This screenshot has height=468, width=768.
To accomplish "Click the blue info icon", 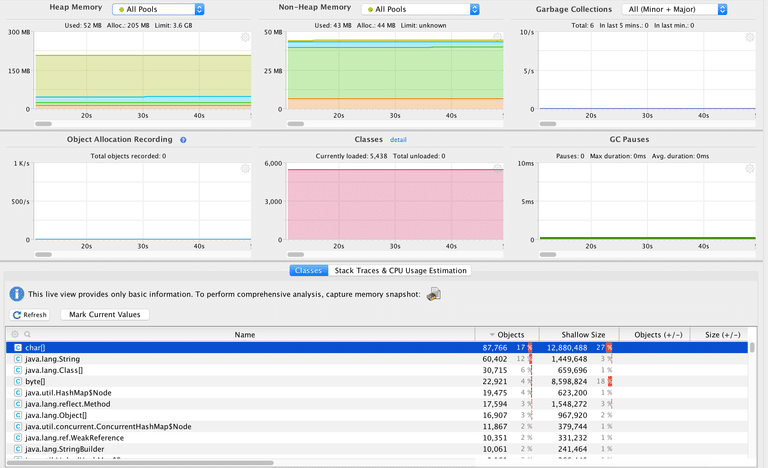I will (17, 294).
